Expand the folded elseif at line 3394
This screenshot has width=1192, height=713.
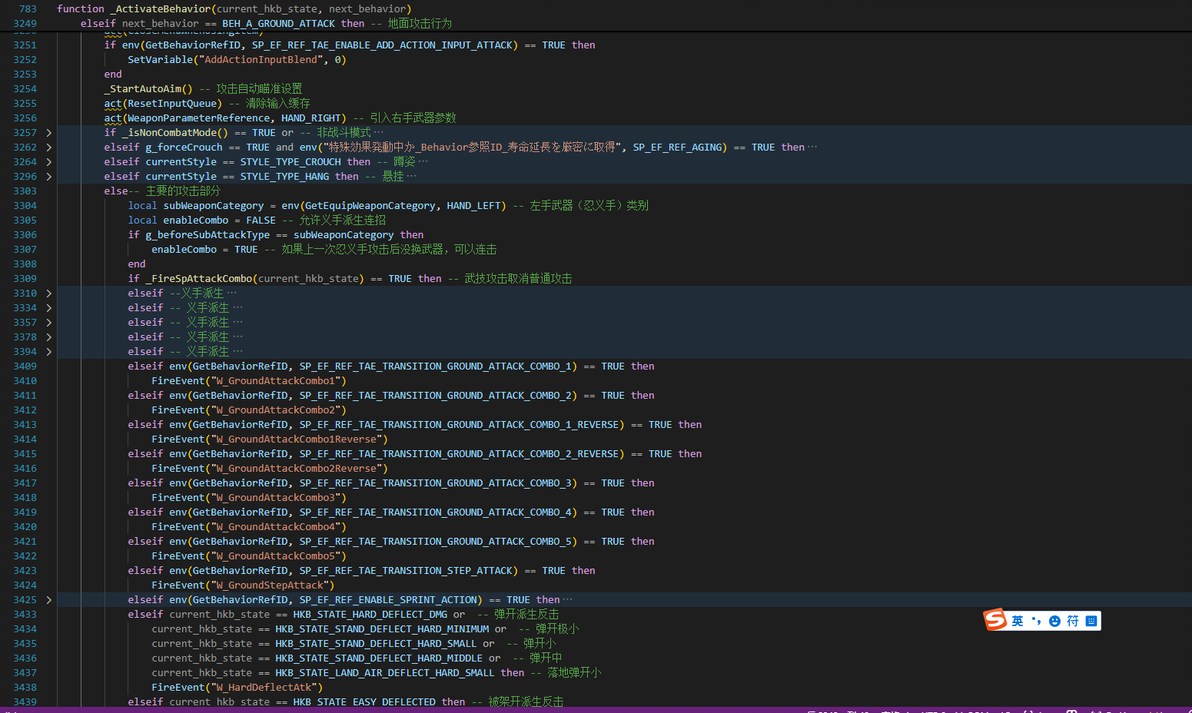[49, 352]
